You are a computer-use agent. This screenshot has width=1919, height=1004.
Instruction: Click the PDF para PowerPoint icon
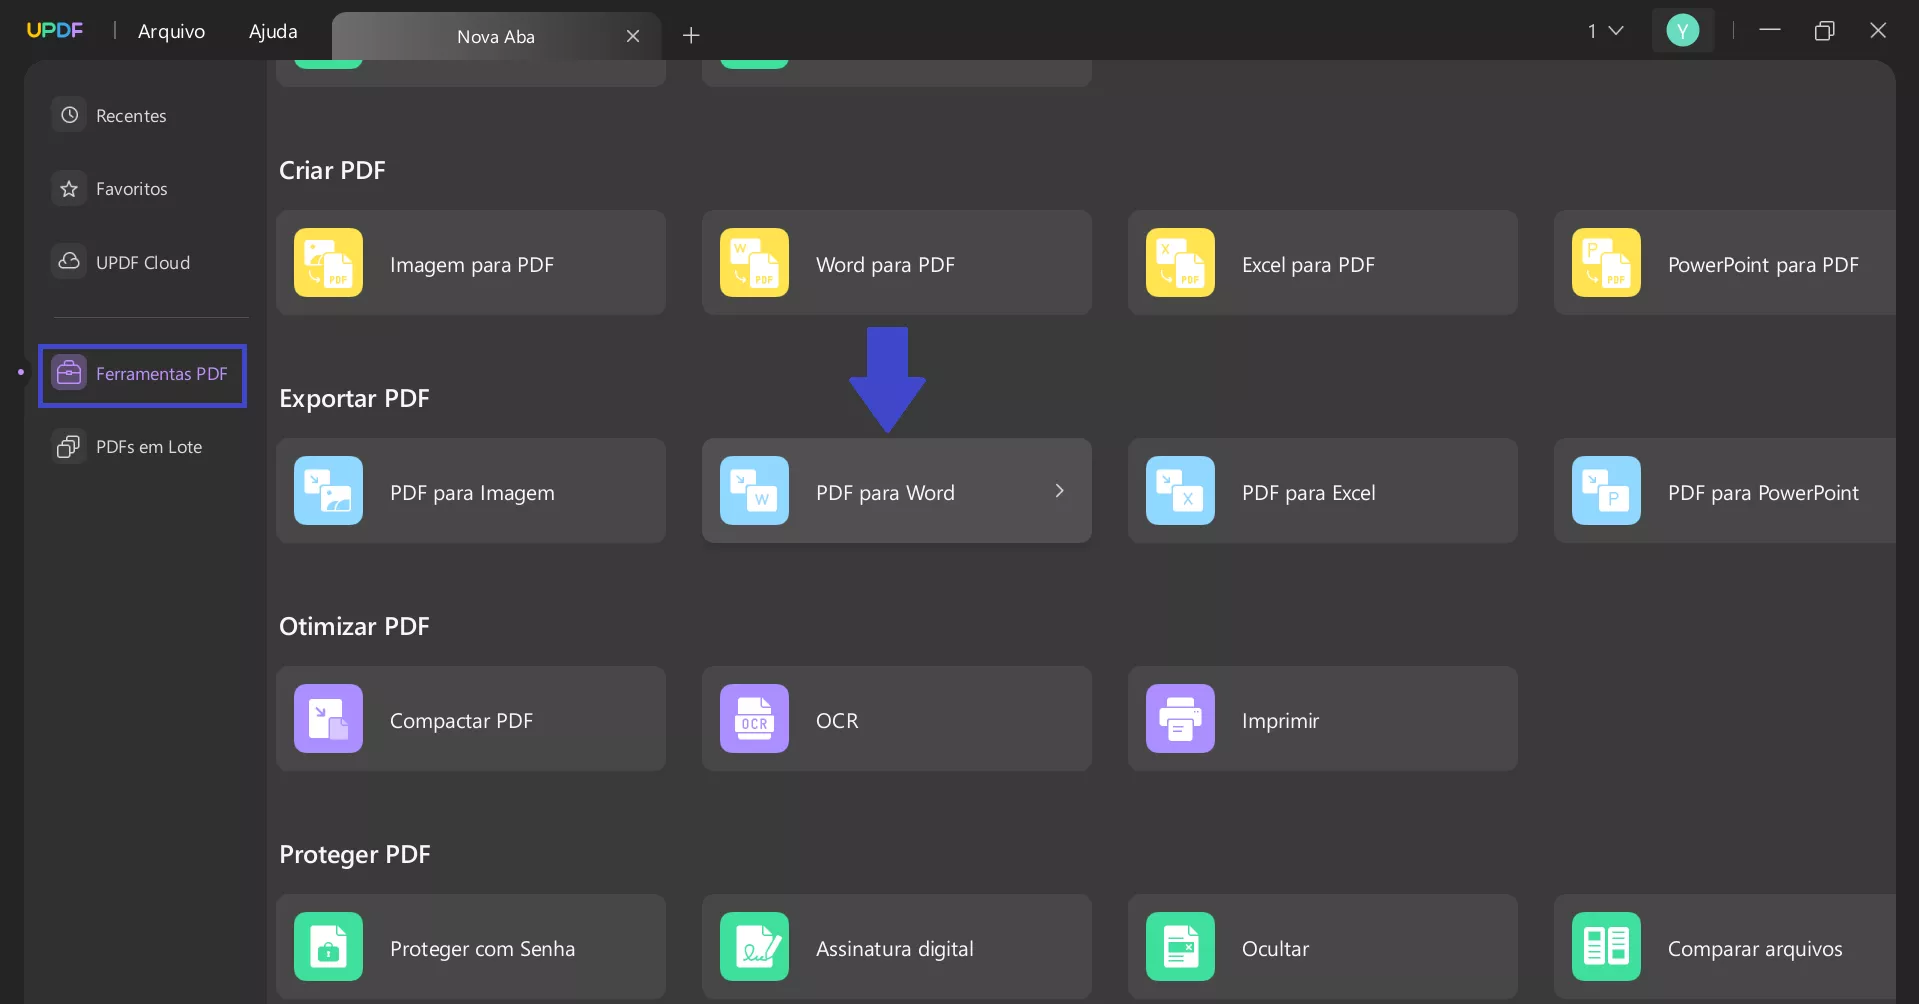click(1606, 491)
